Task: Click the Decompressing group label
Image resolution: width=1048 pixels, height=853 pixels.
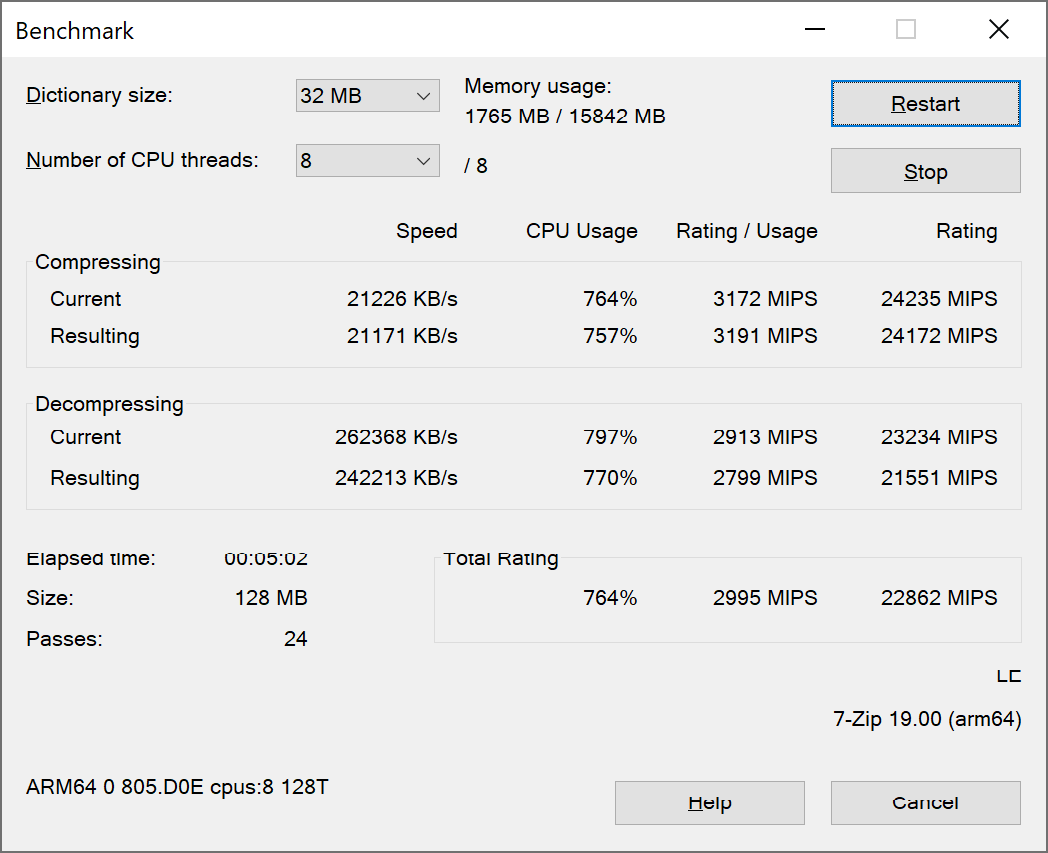Action: click(x=109, y=404)
